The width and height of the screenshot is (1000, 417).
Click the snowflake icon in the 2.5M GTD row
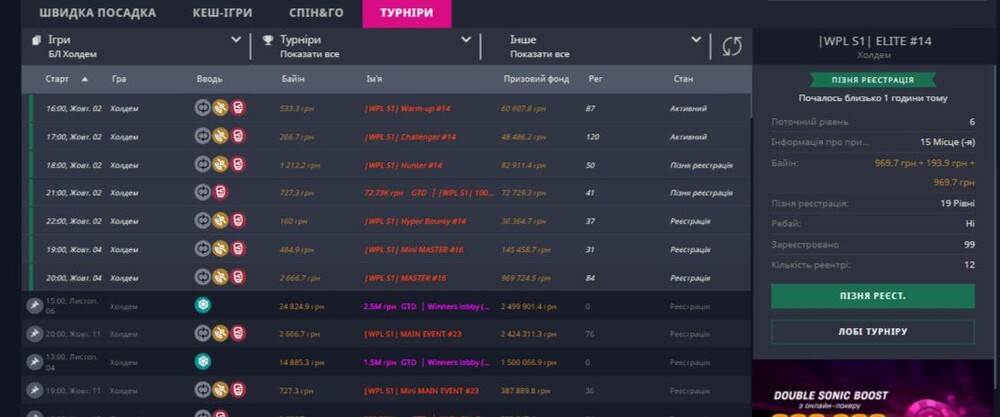203,305
